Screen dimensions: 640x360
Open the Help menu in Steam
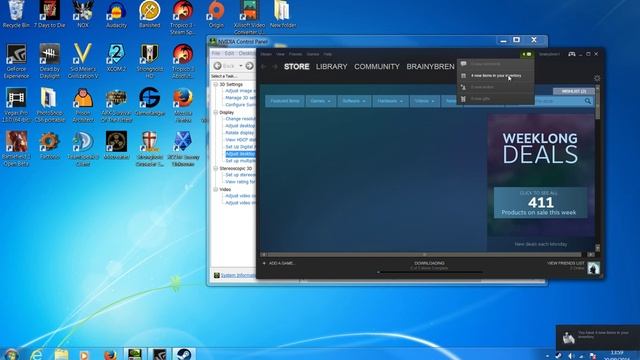[328, 54]
